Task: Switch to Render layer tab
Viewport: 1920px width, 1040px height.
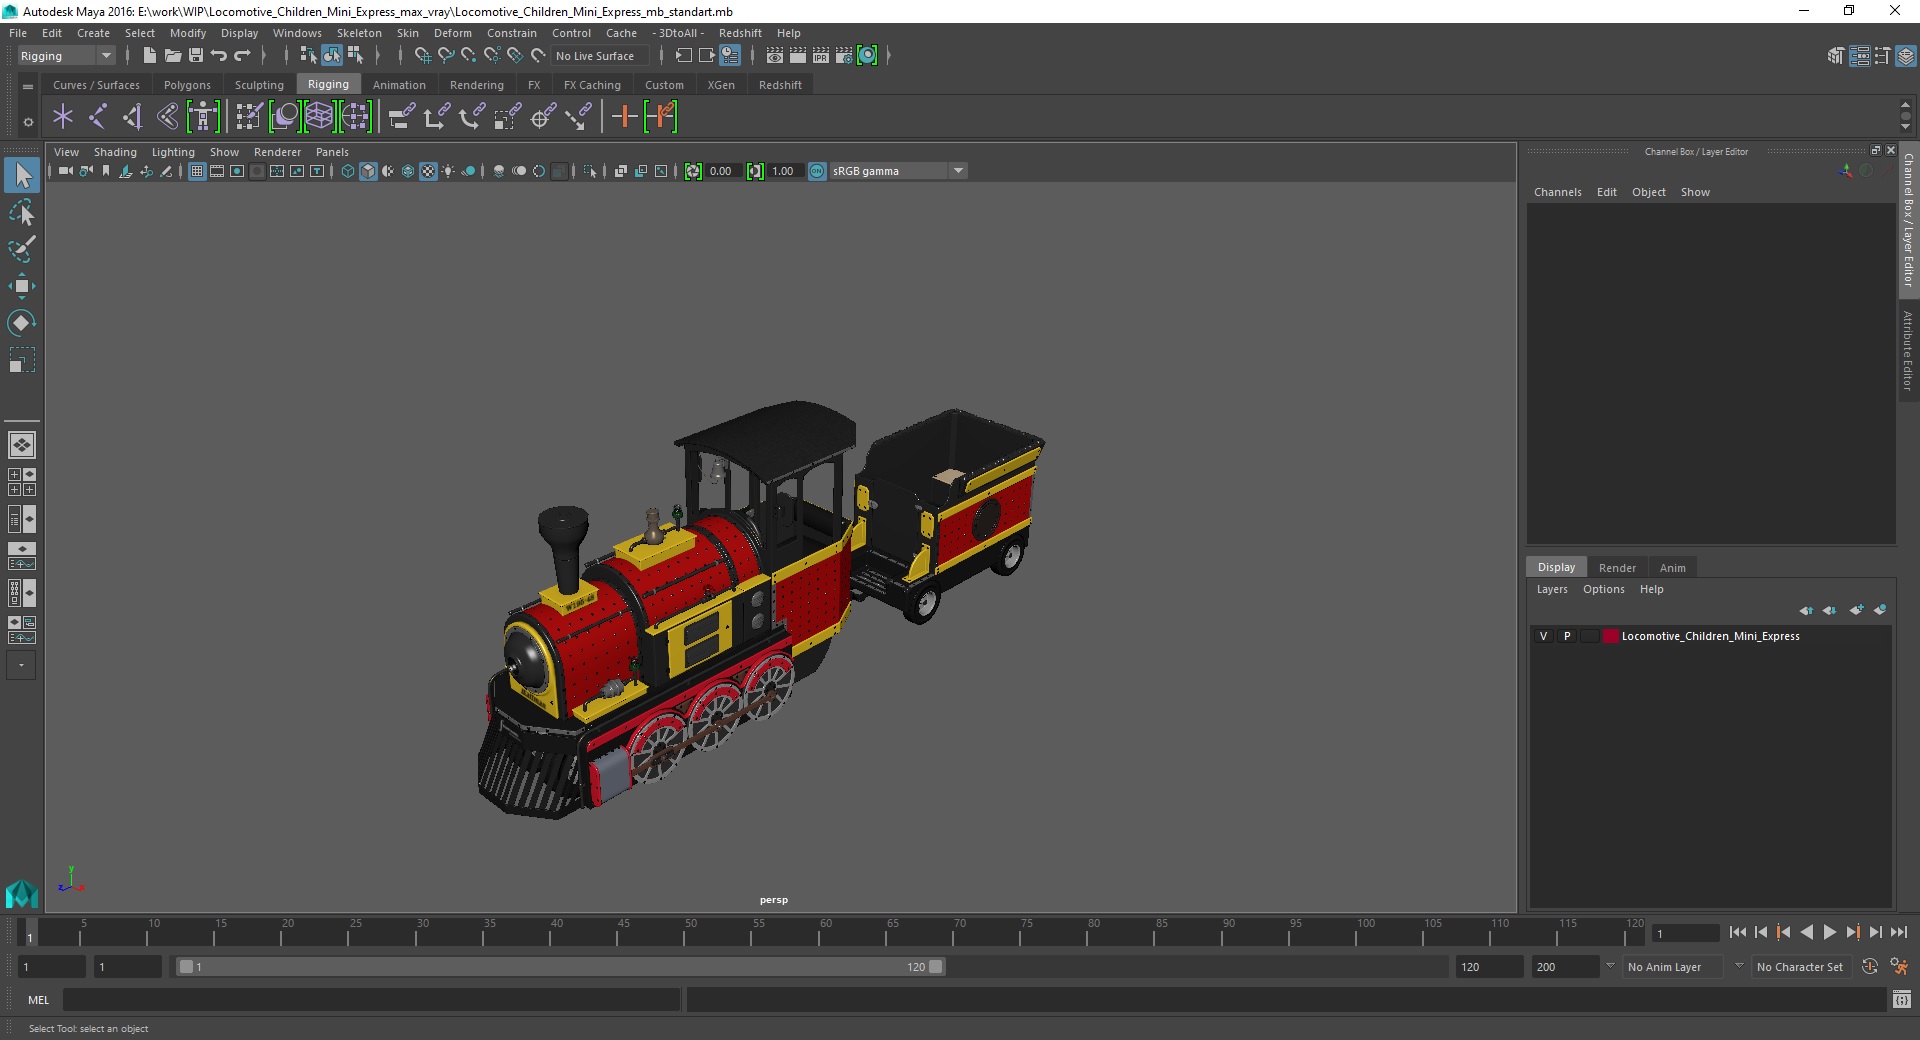Action: [x=1617, y=568]
